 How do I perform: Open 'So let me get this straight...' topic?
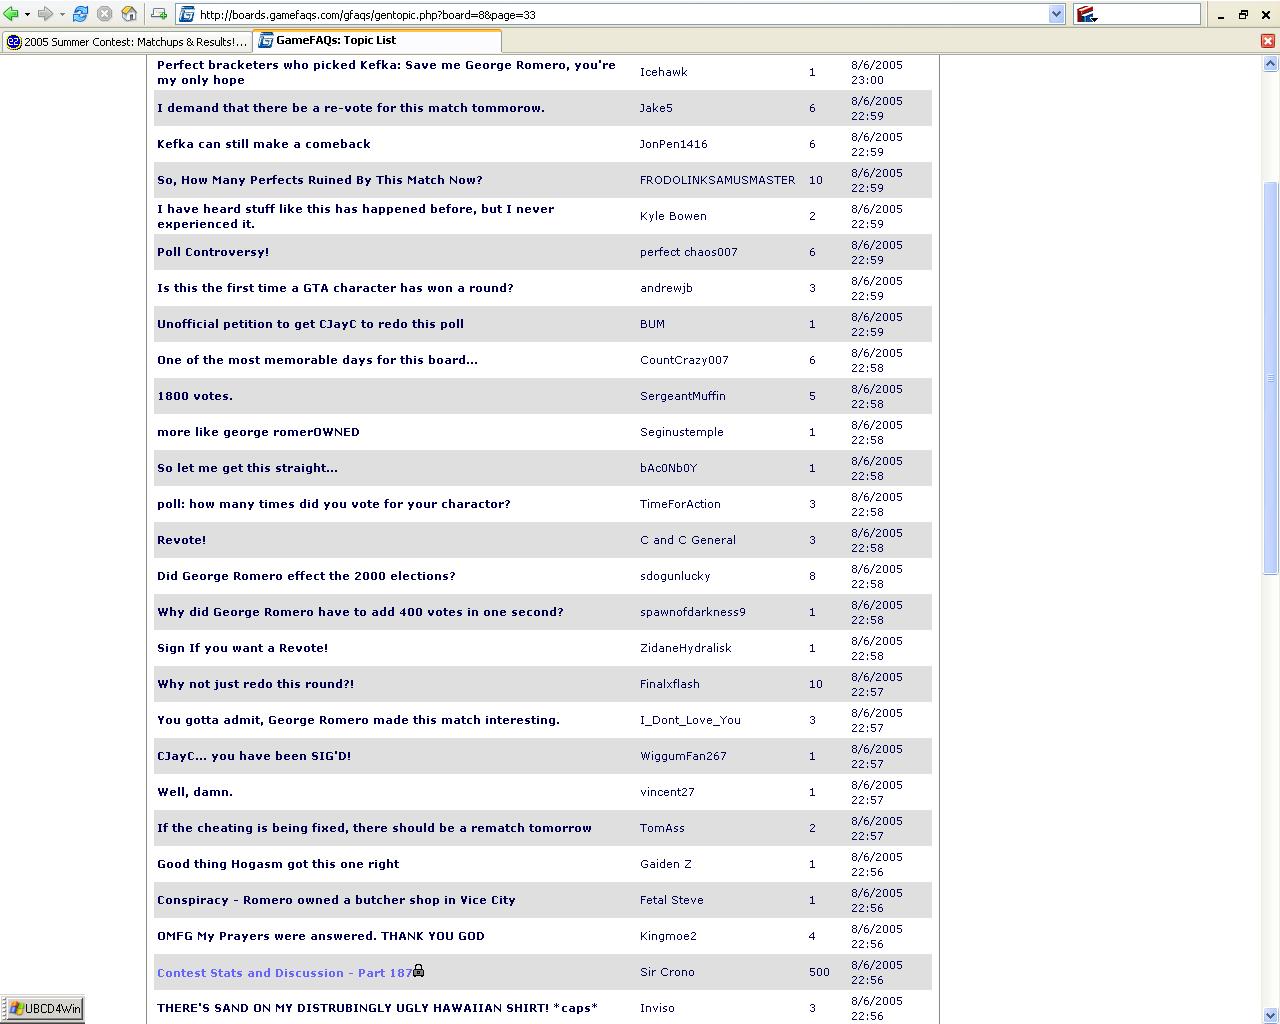click(247, 468)
